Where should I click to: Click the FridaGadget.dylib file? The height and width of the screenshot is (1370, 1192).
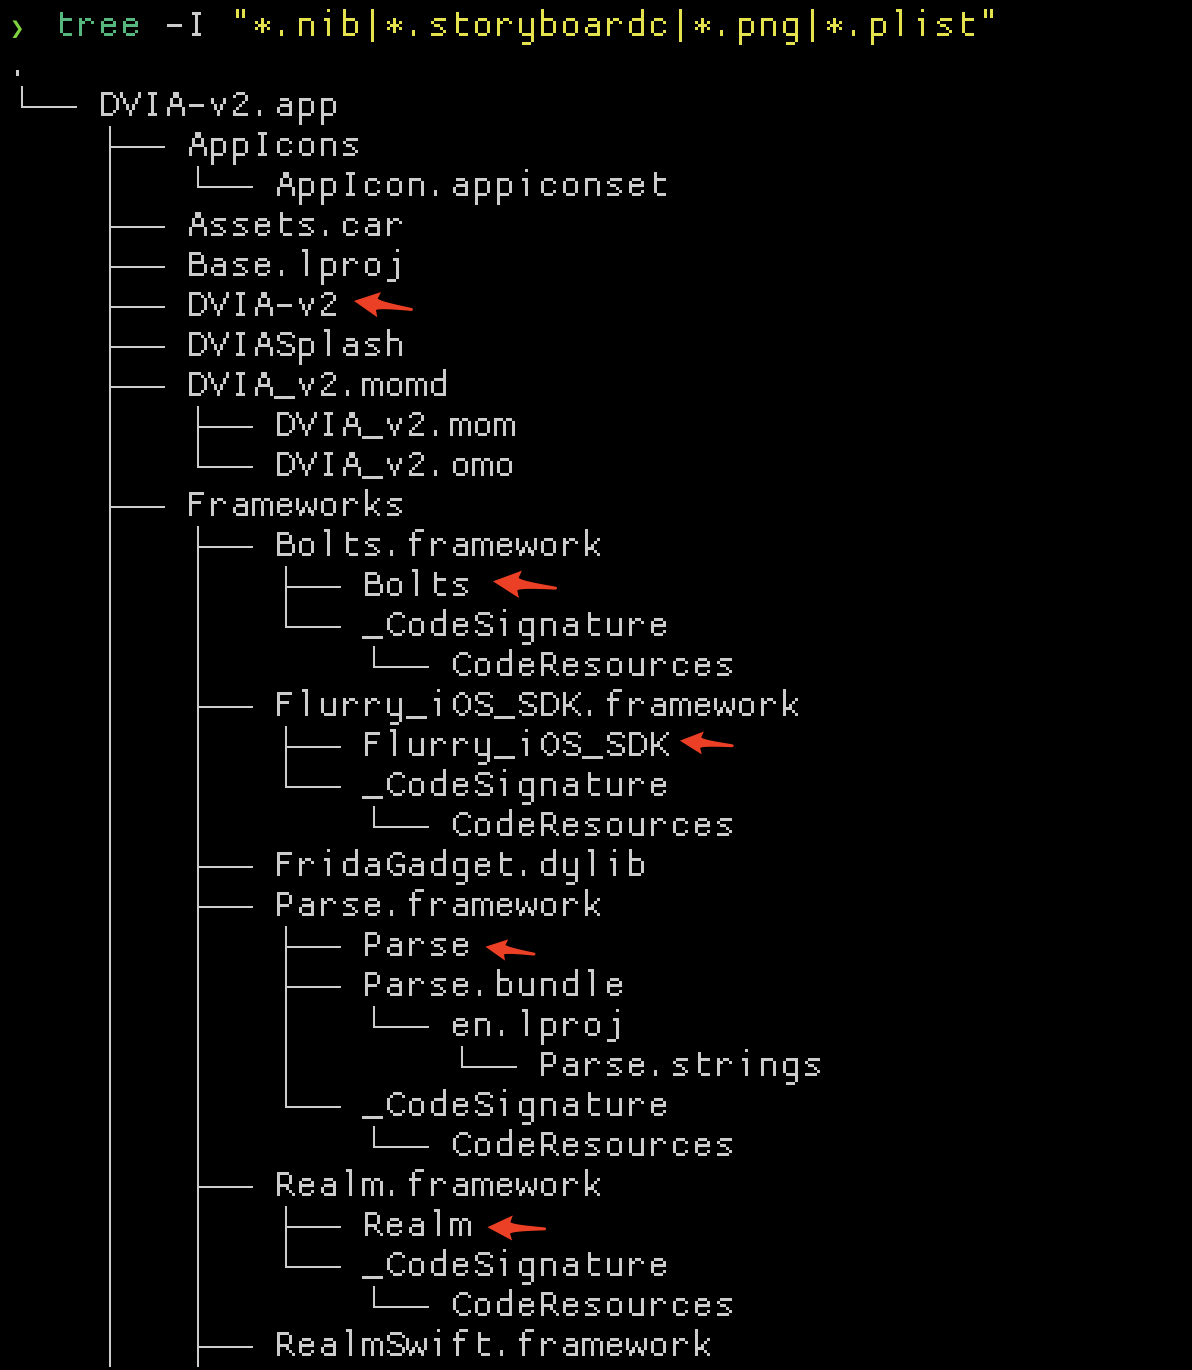click(x=460, y=865)
